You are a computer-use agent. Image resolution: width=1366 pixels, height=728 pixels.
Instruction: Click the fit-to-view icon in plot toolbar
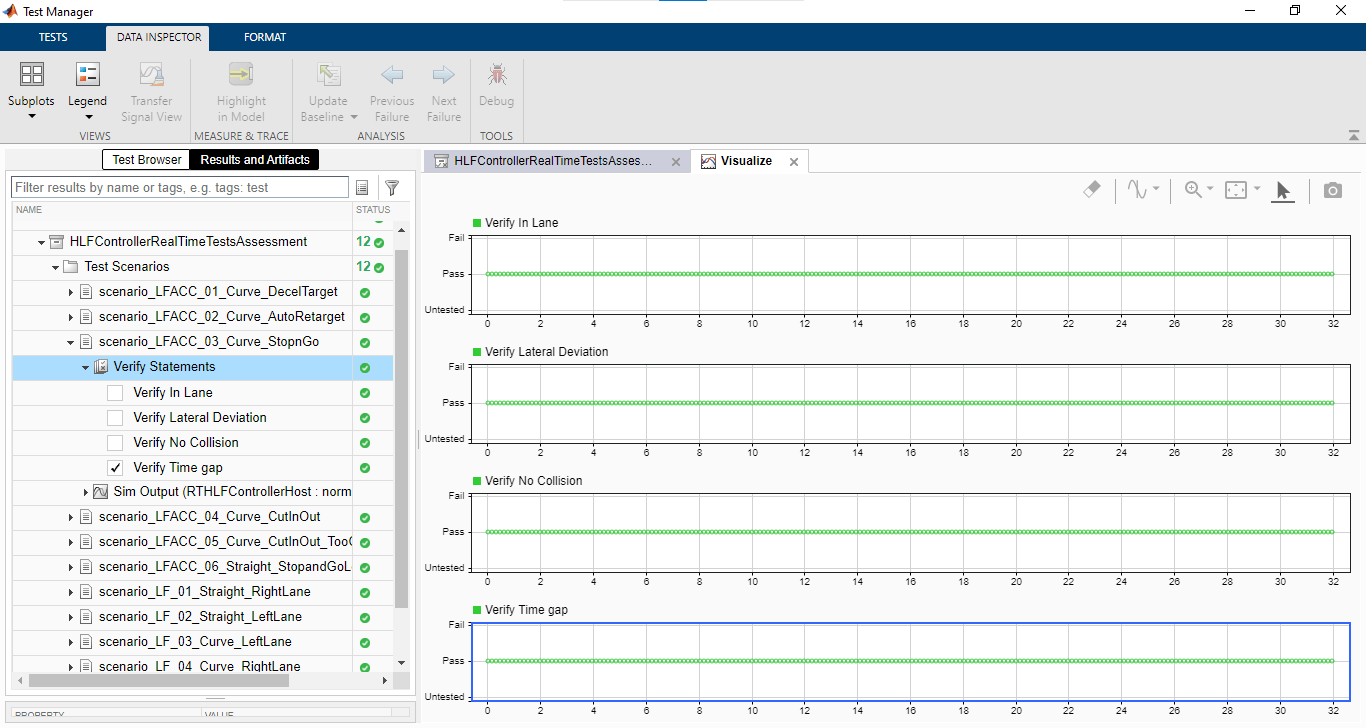click(x=1236, y=190)
